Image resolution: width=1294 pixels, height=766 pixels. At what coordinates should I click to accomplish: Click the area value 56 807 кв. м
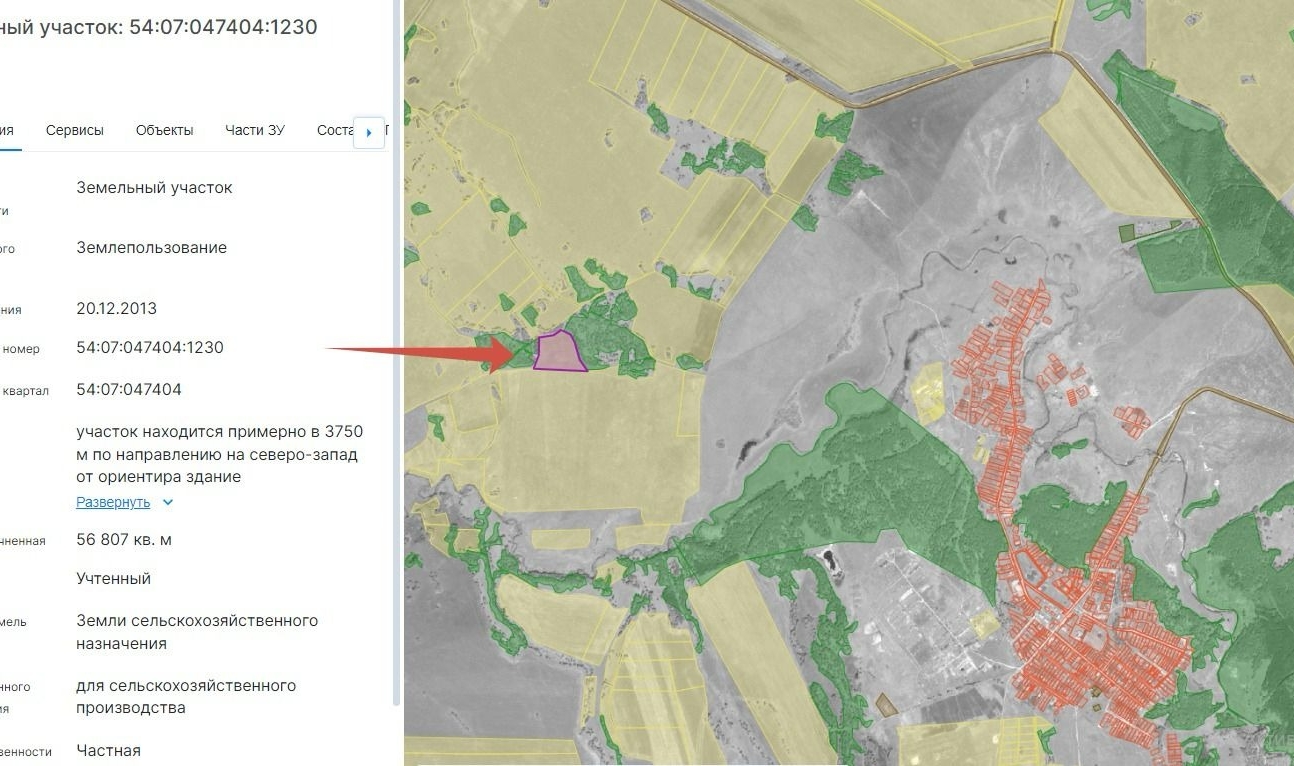[x=124, y=540]
